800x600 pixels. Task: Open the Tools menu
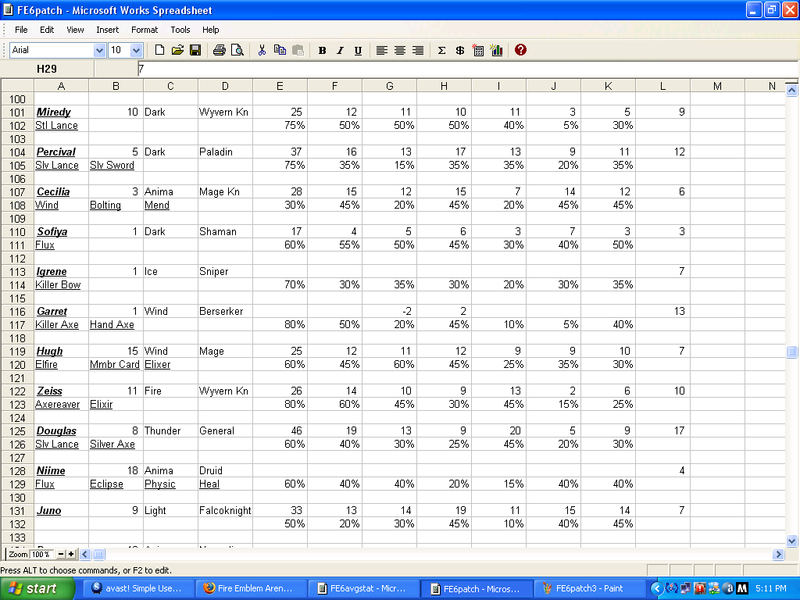[x=180, y=30]
